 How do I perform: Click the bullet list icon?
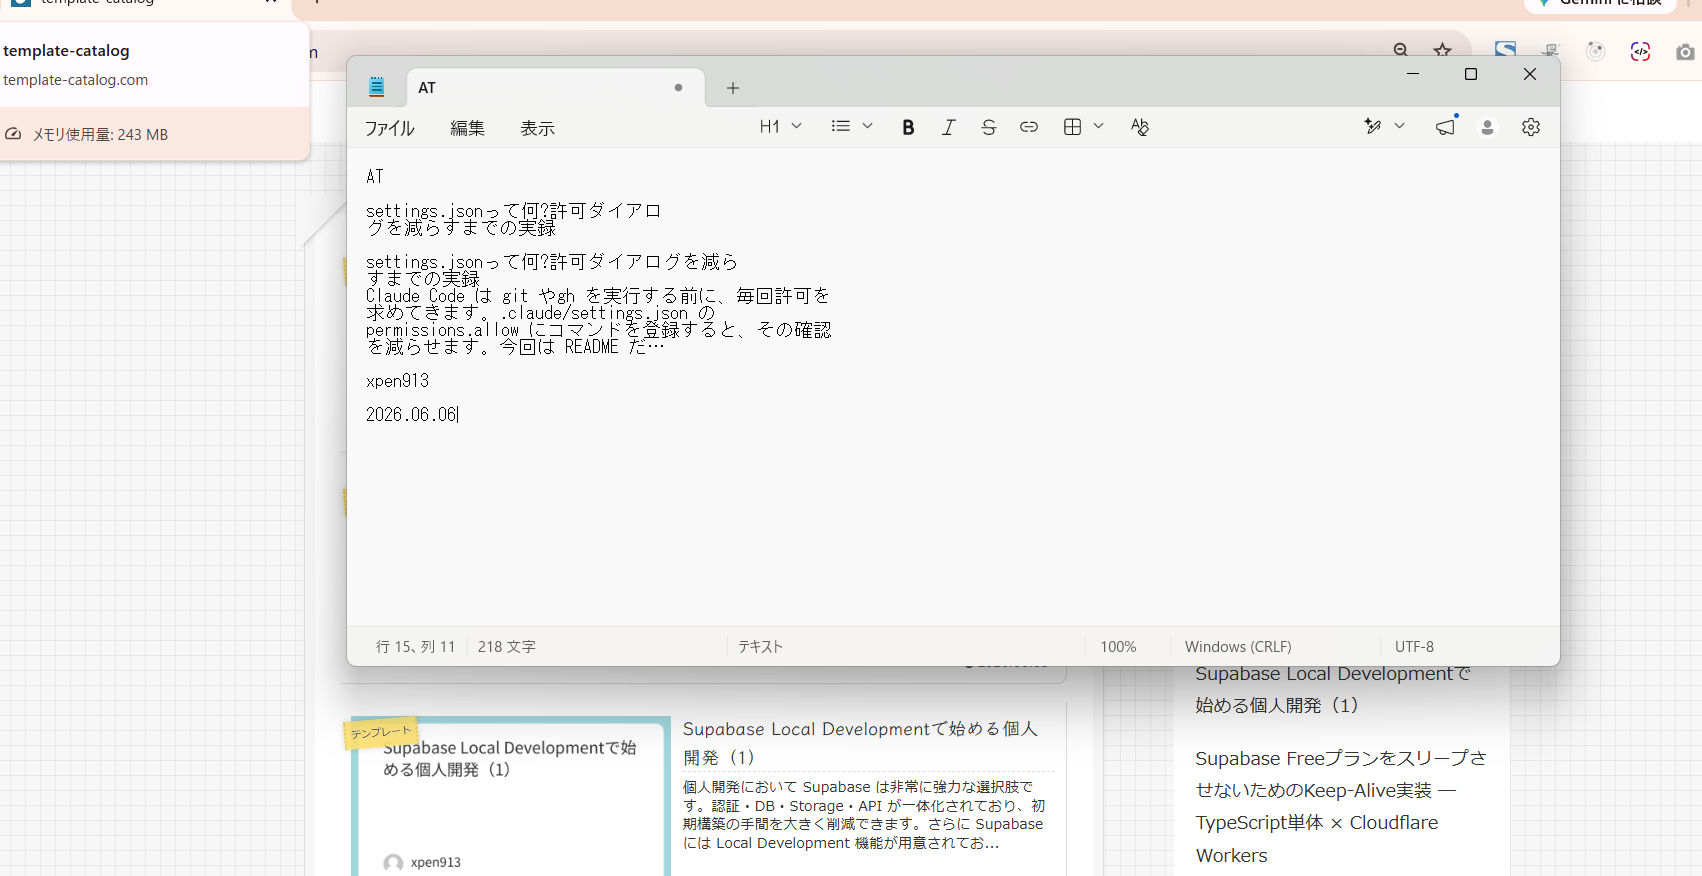[841, 127]
